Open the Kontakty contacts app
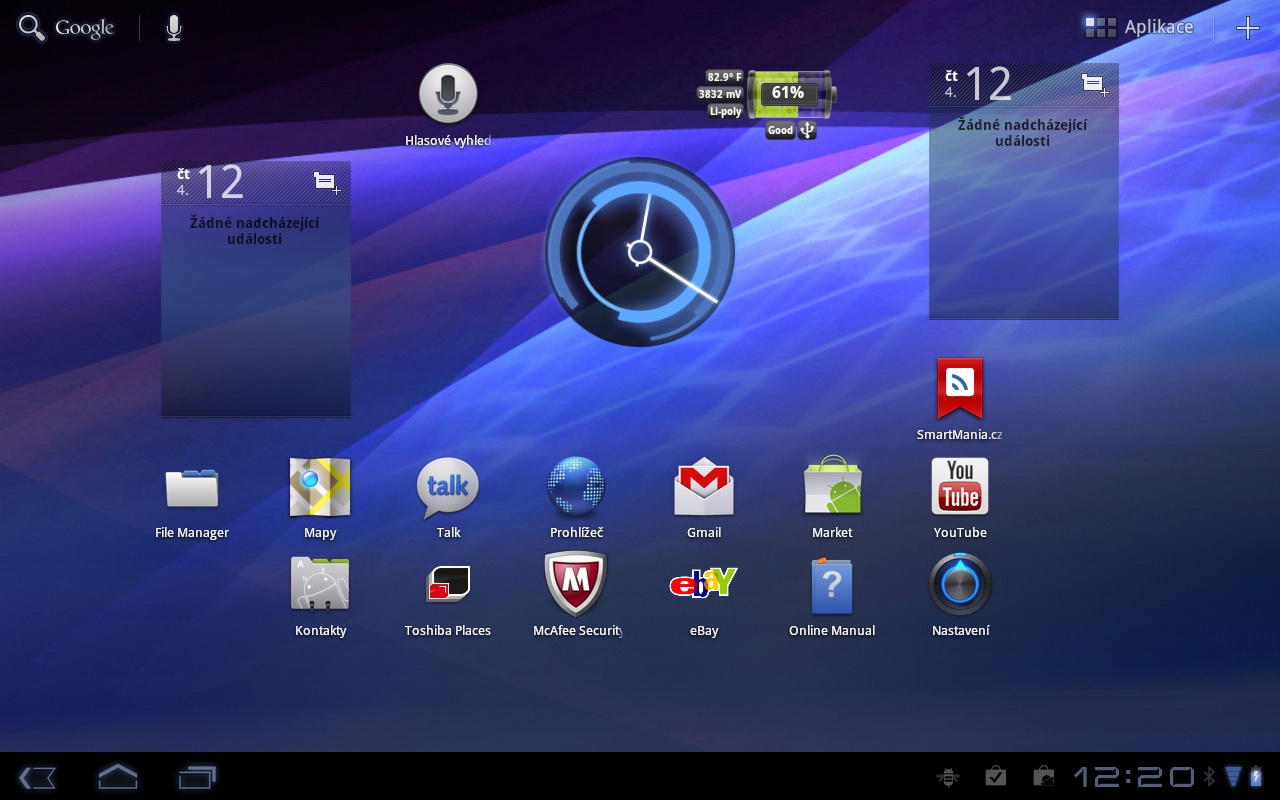 pyautogui.click(x=320, y=597)
